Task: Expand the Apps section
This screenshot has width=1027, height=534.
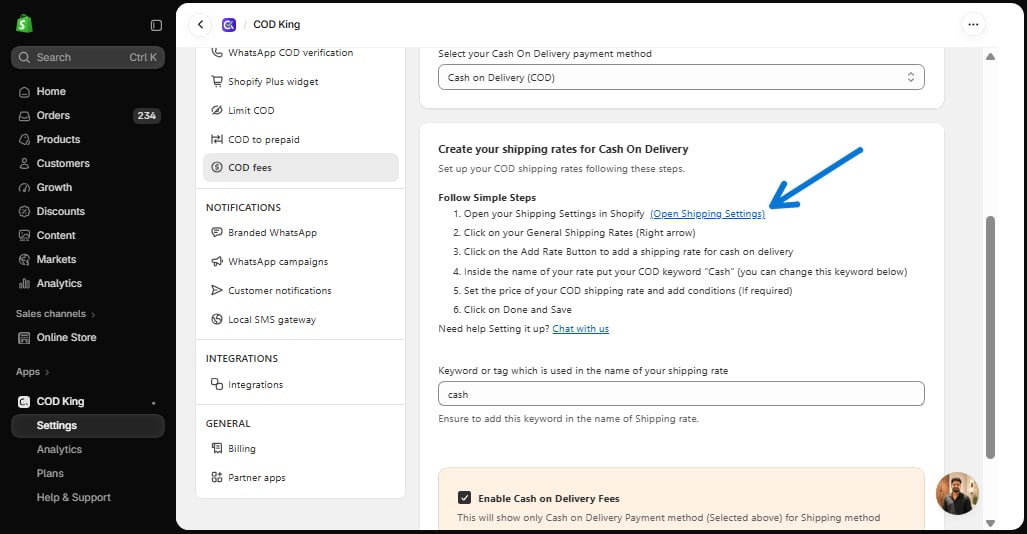Action: coord(32,372)
